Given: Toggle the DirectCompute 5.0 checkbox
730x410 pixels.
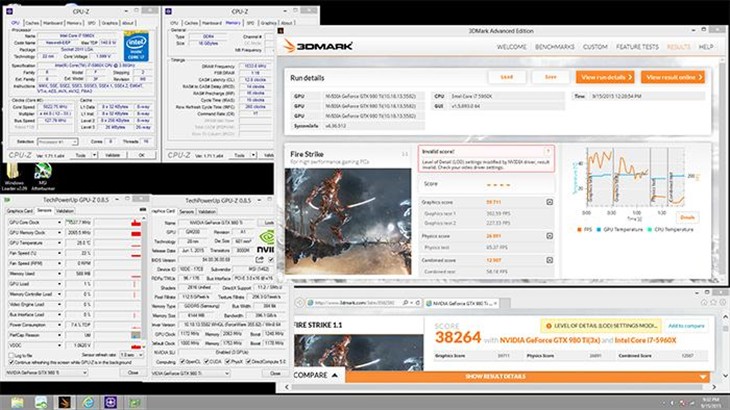Looking at the screenshot, I should (x=248, y=362).
